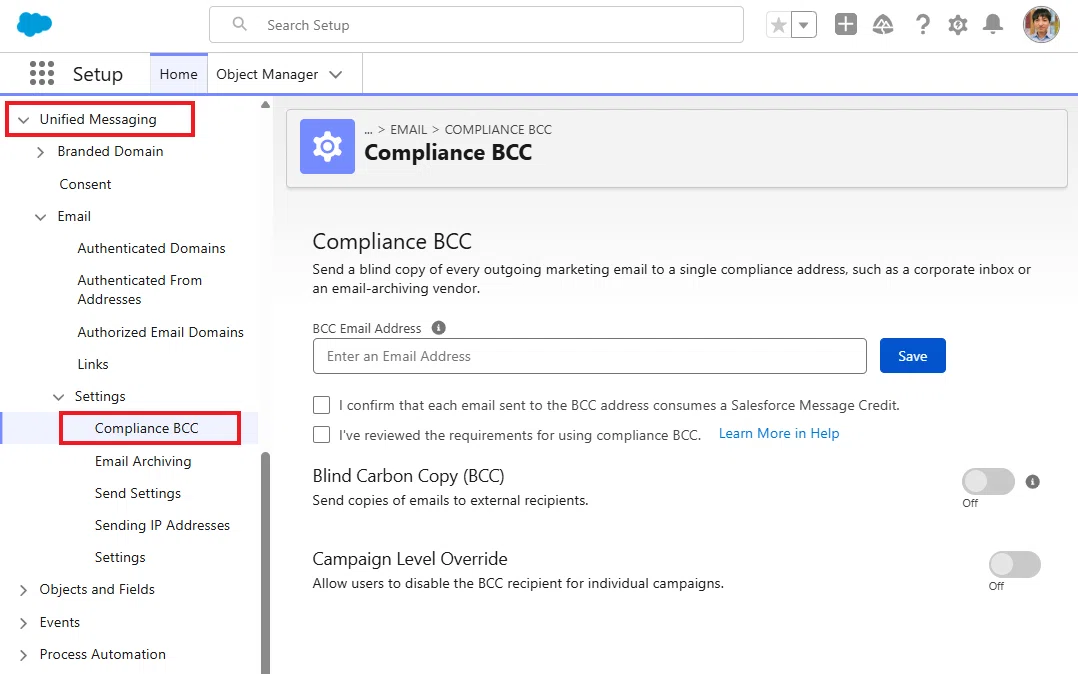This screenshot has width=1078, height=674.
Task: Collapse the Settings subtree chevron
Action: (x=58, y=397)
